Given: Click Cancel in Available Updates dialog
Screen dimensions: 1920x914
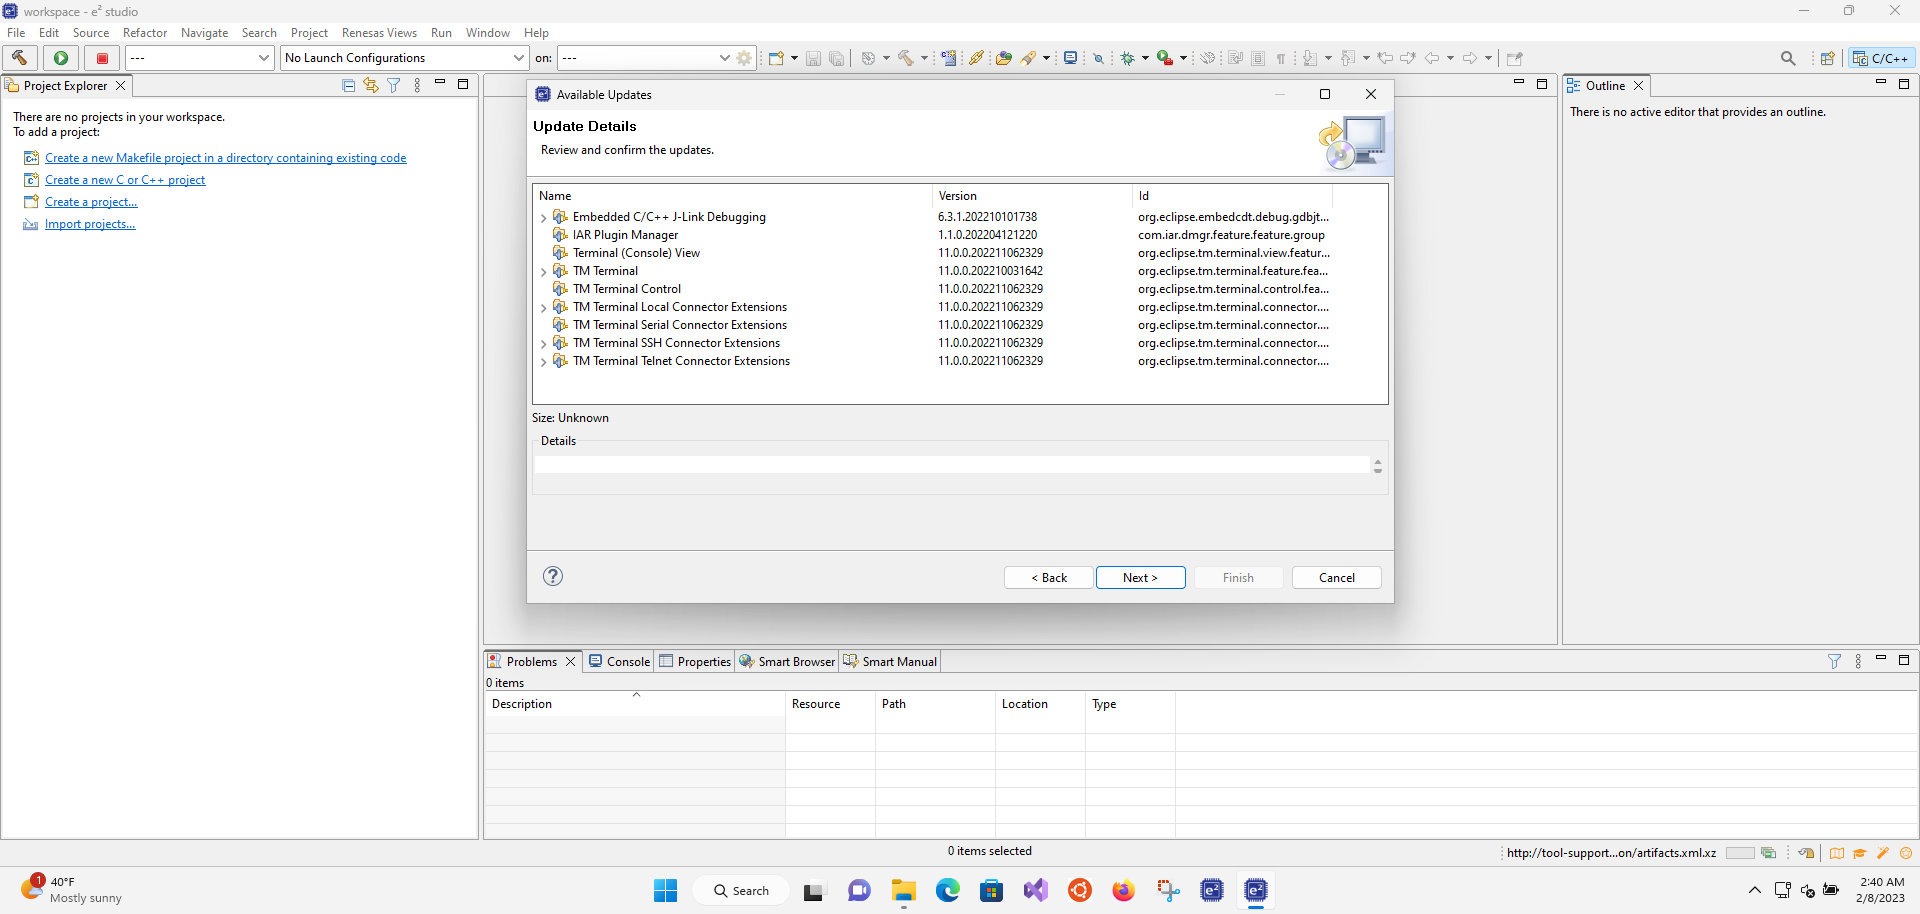Looking at the screenshot, I should (x=1336, y=577).
